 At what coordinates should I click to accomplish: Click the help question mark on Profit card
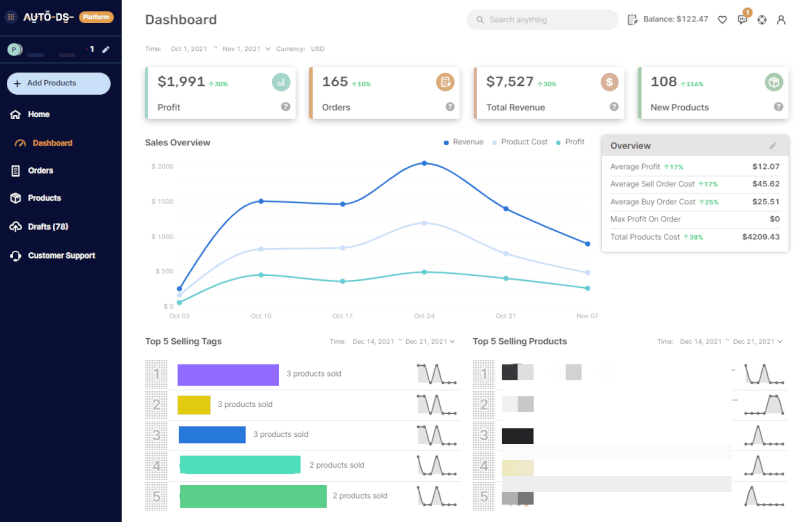(x=286, y=107)
